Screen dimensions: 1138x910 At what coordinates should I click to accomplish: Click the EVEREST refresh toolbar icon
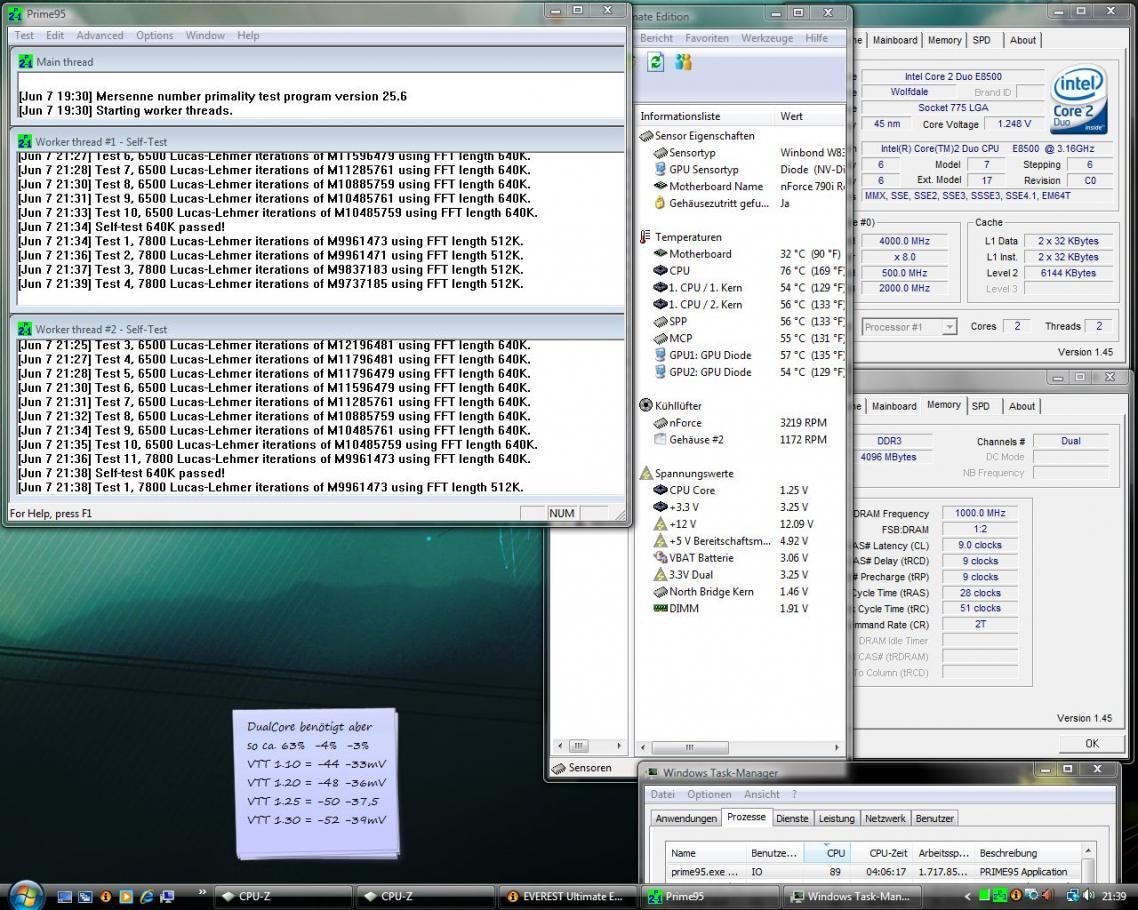655,62
